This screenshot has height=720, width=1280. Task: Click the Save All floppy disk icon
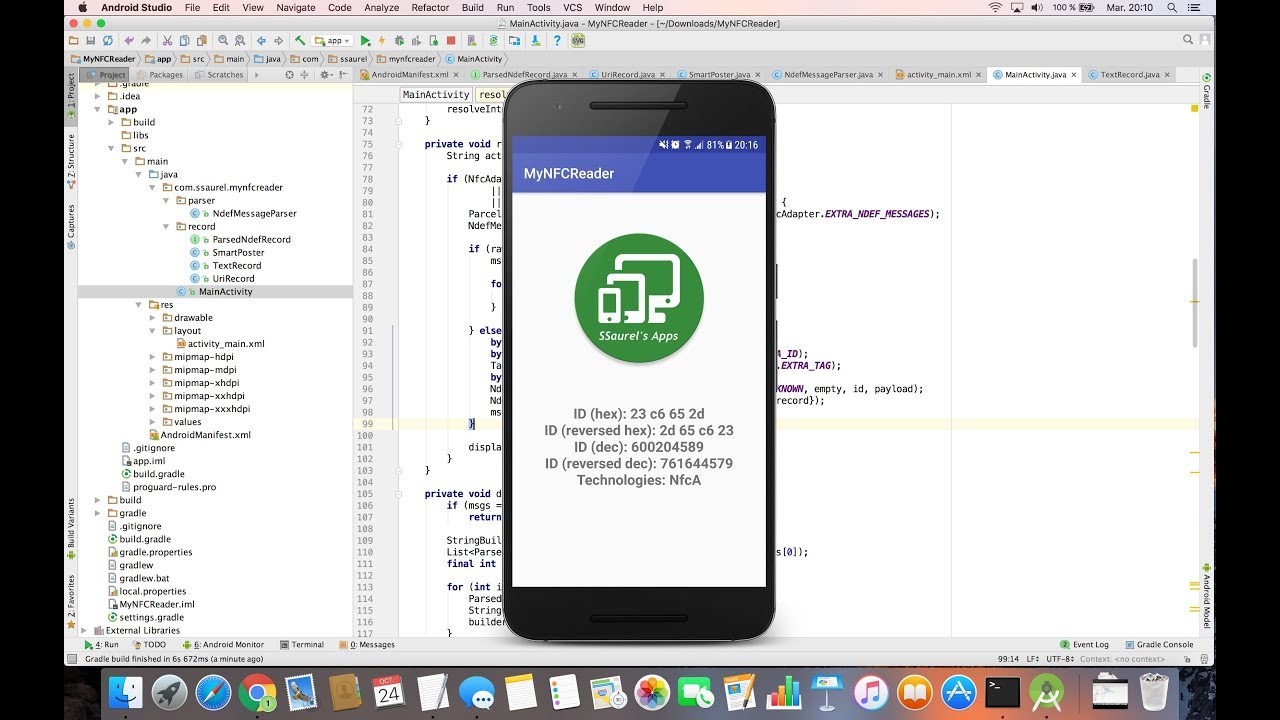(x=91, y=41)
